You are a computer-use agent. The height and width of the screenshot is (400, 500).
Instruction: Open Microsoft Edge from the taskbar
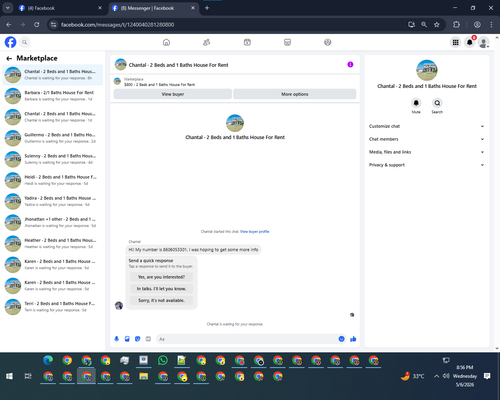coord(48,361)
